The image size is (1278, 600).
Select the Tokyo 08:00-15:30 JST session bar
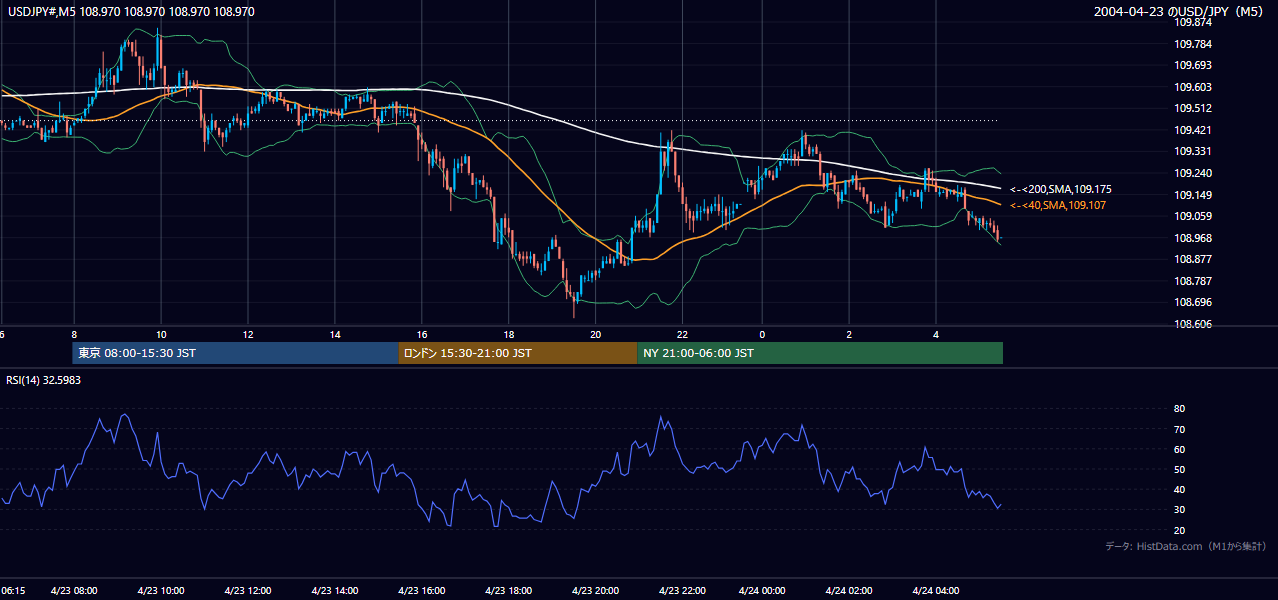pyautogui.click(x=235, y=353)
